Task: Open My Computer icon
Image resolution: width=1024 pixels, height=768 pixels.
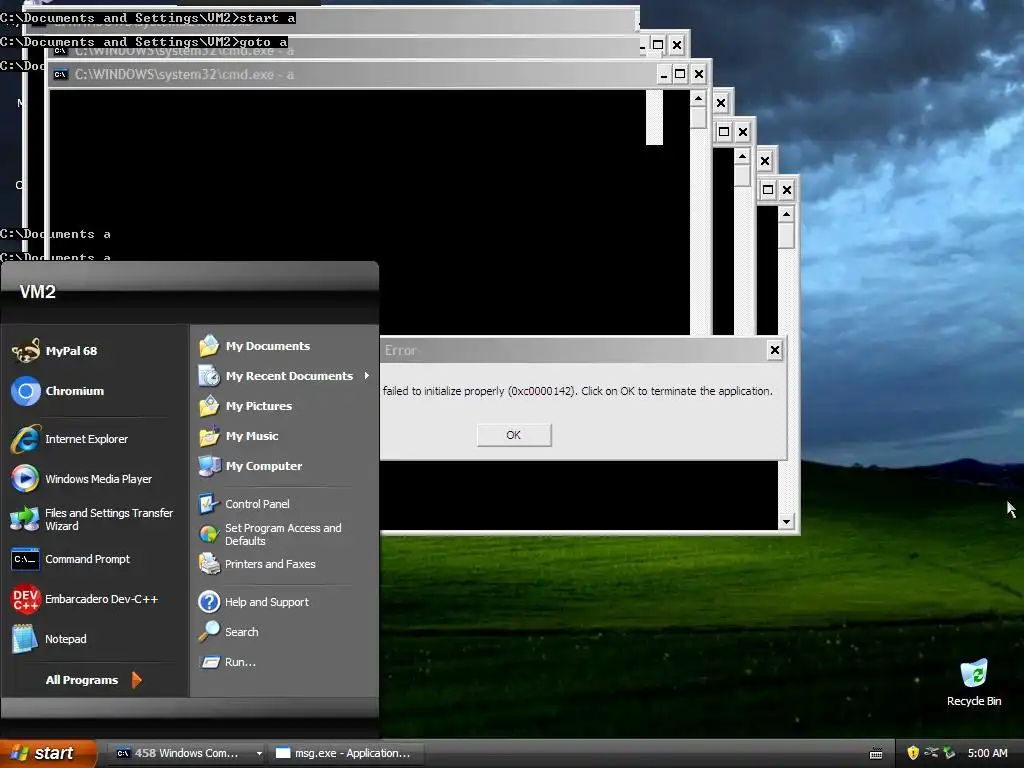Action: click(210, 466)
